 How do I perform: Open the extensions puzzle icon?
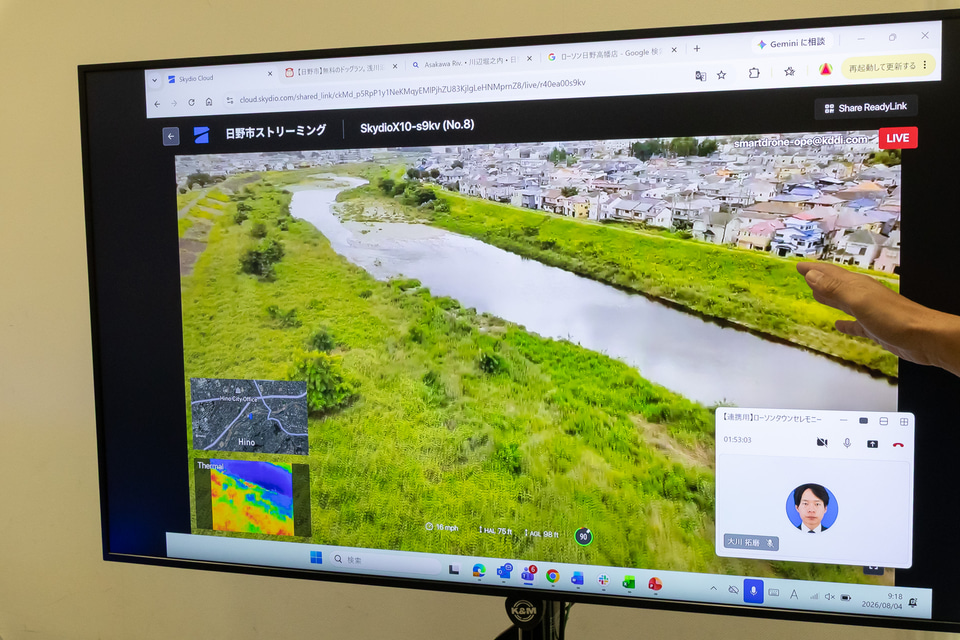tap(754, 73)
